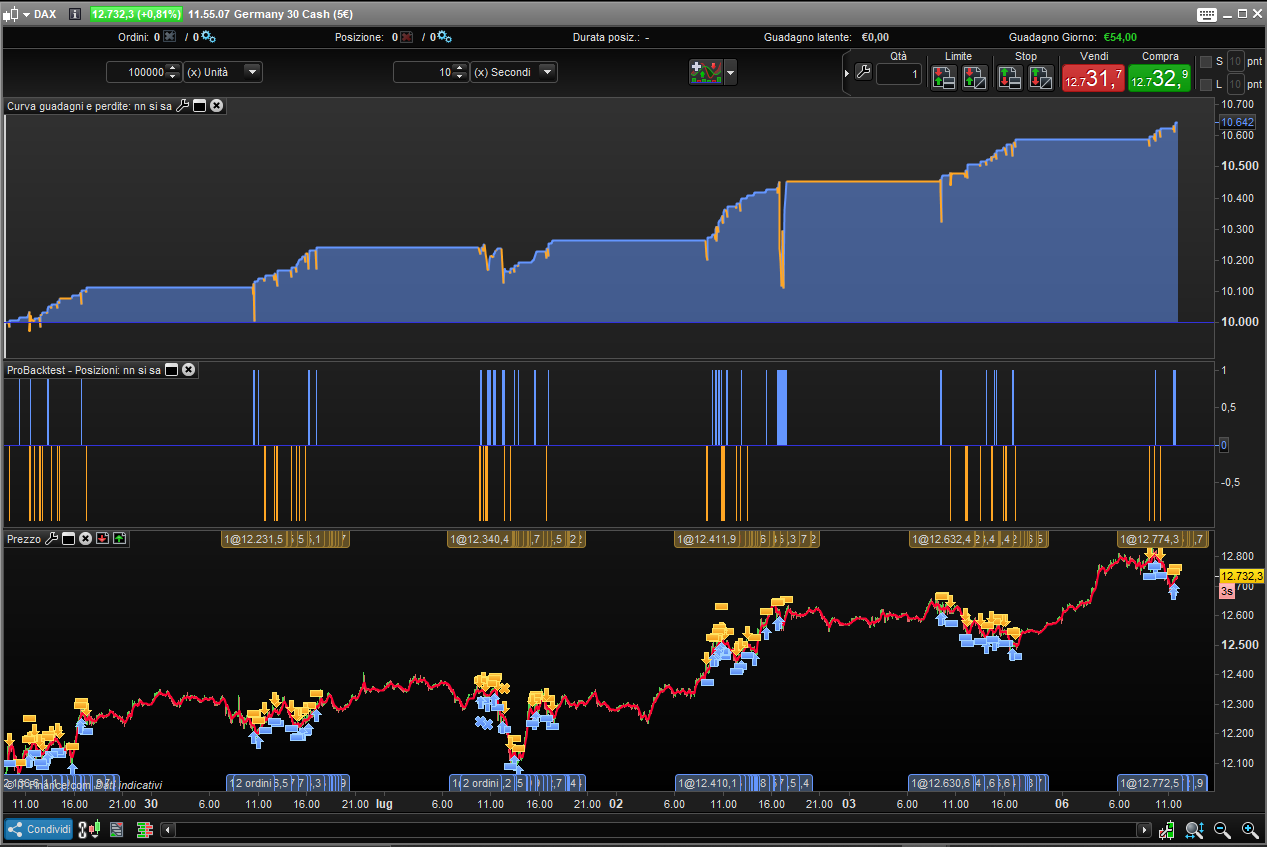Viewport: 1267px width, 847px height.
Task: Click the S points input field
Action: click(1236, 62)
